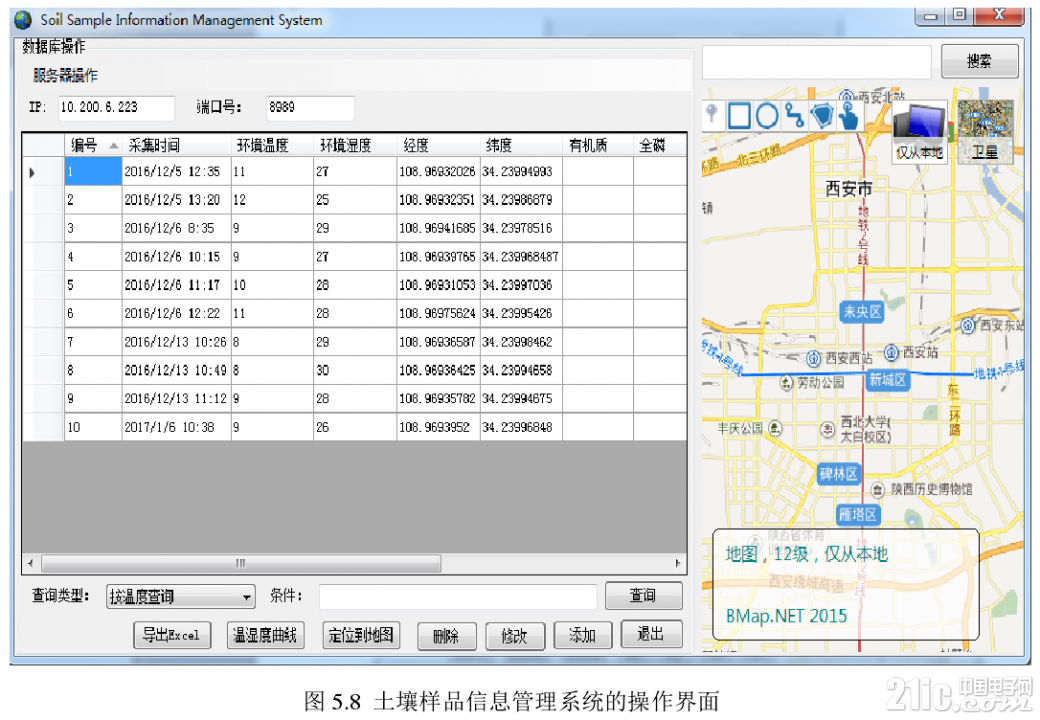
Task: Click the table horizontal scrollbar thumb
Action: point(241,564)
